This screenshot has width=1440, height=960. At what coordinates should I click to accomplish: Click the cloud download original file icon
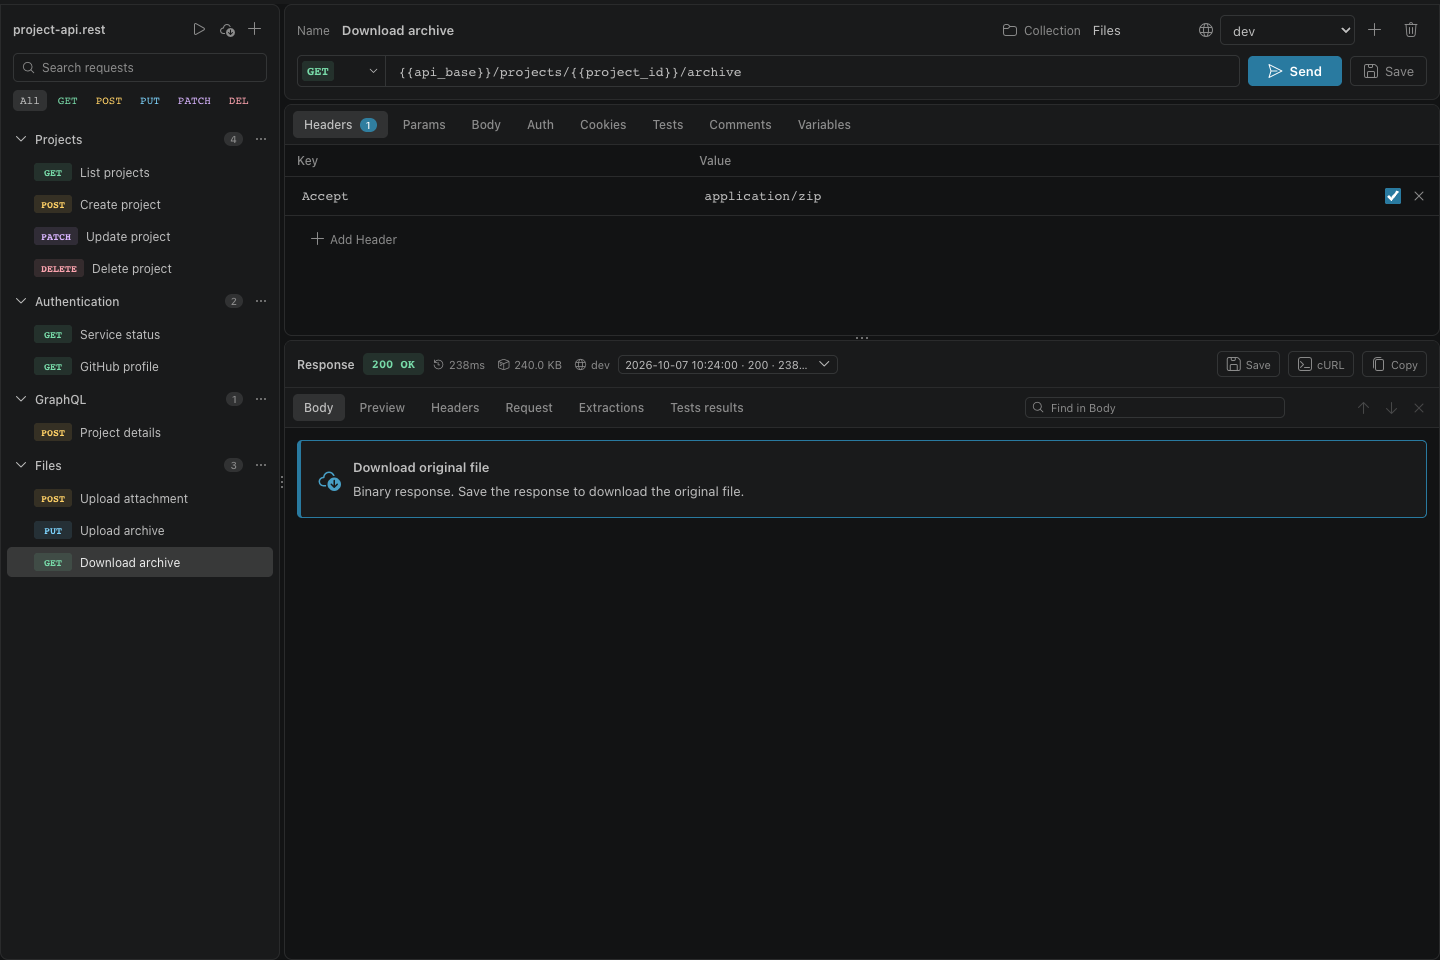[x=329, y=481]
